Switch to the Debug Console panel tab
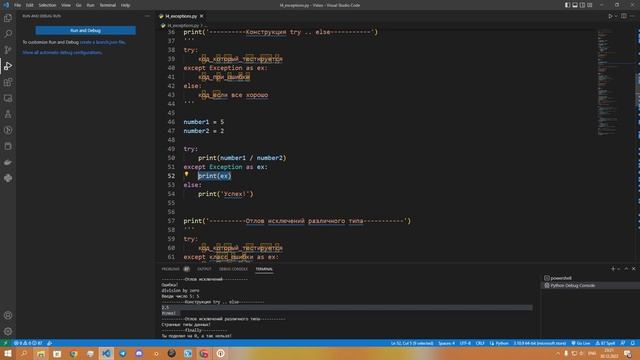This screenshot has width=640, height=360. pyautogui.click(x=233, y=269)
